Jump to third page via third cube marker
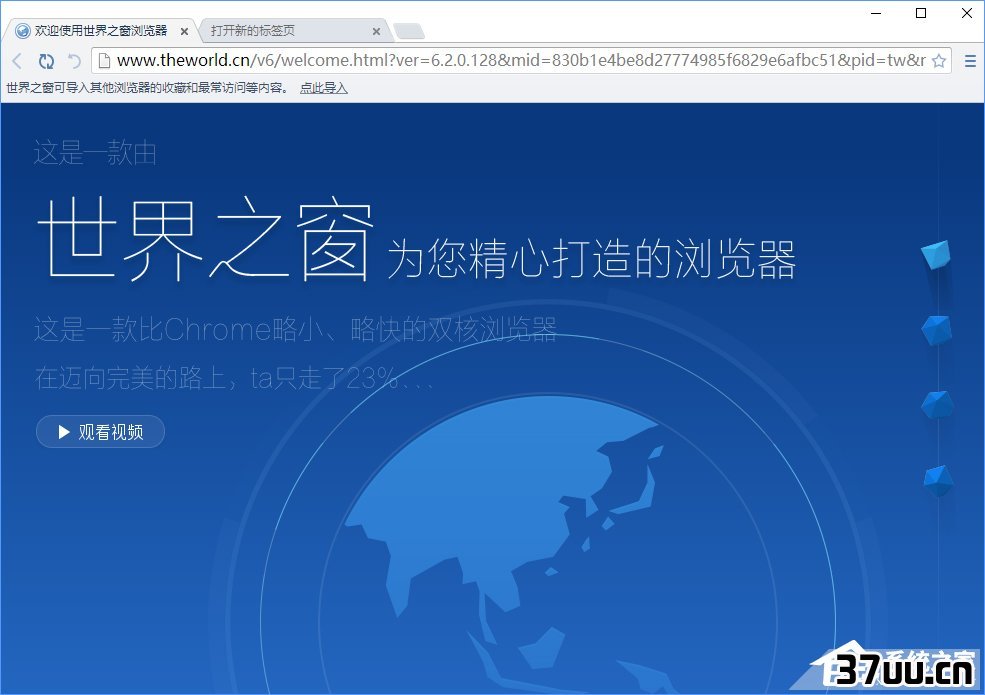Image resolution: width=985 pixels, height=695 pixels. [x=937, y=405]
